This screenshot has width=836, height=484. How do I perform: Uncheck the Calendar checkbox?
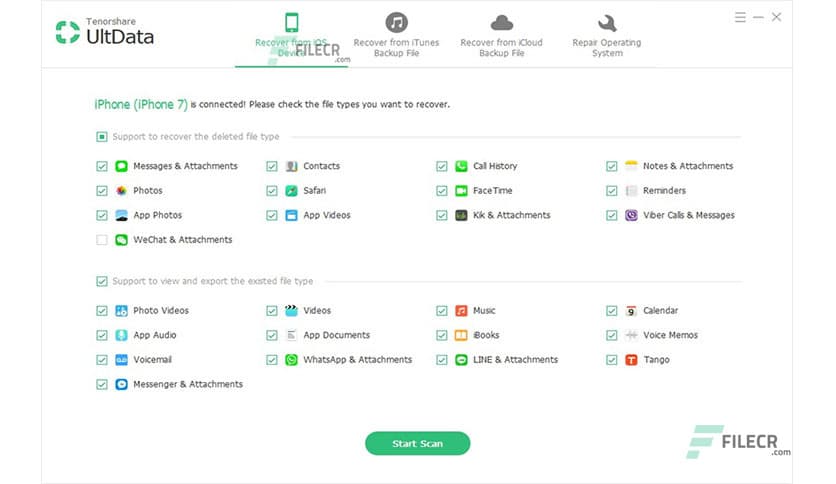[x=612, y=311]
